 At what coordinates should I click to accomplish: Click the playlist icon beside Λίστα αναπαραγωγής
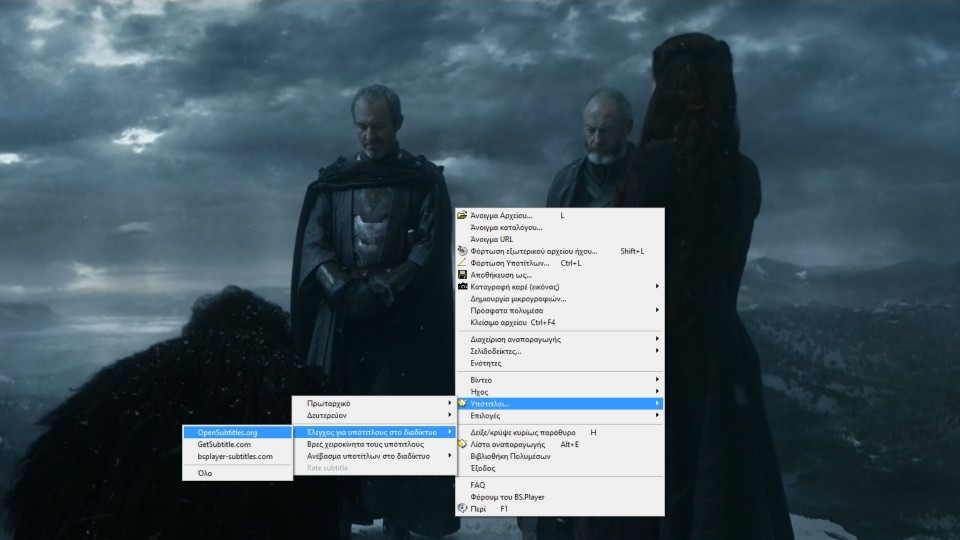(462, 444)
